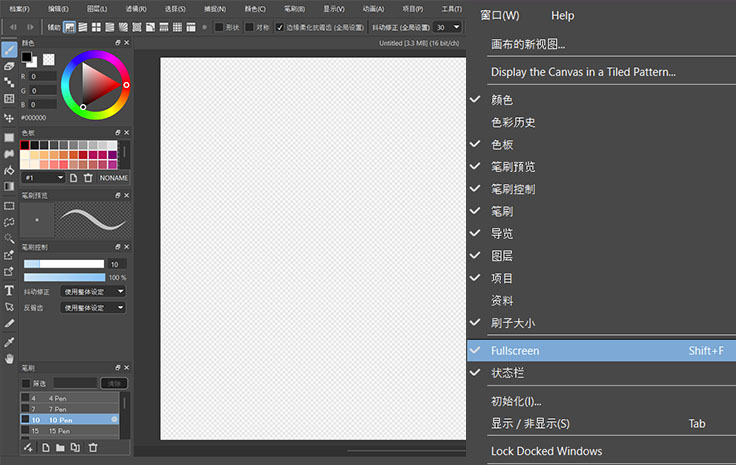Select the Eraser tool
This screenshot has height=465, width=736.
(x=9, y=66)
